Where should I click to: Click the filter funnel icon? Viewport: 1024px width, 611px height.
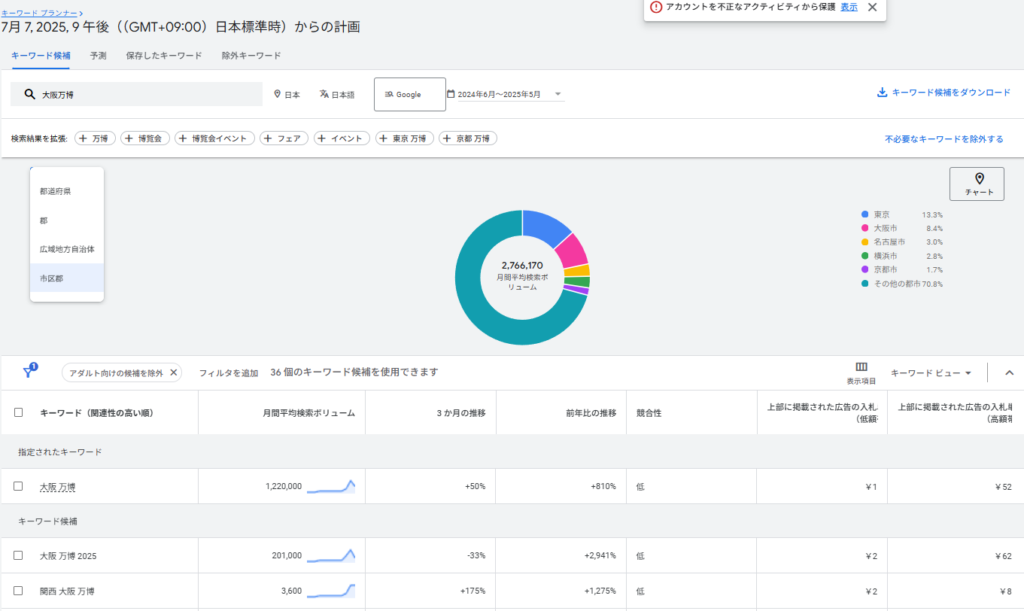click(28, 372)
